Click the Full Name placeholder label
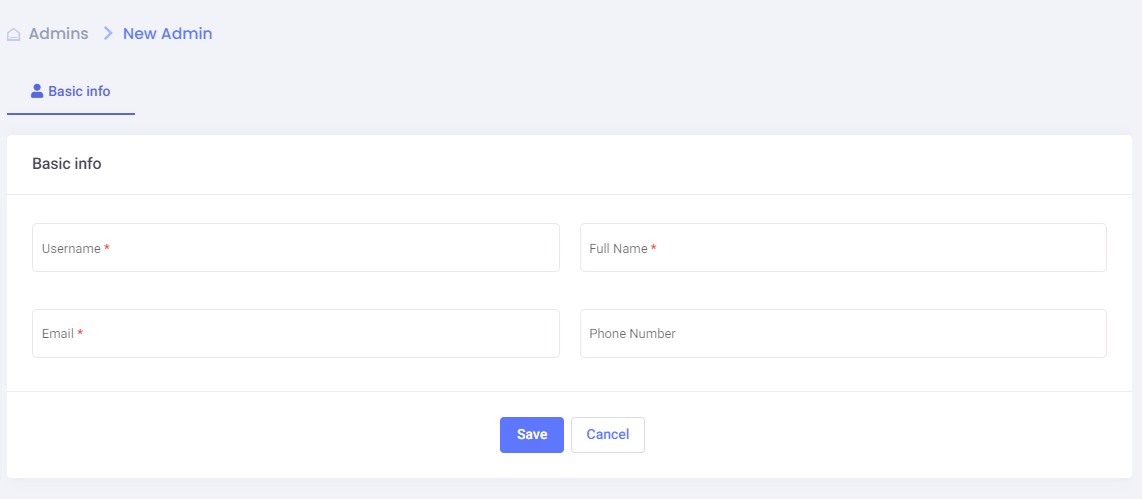Viewport: 1142px width, 499px height. 618,248
